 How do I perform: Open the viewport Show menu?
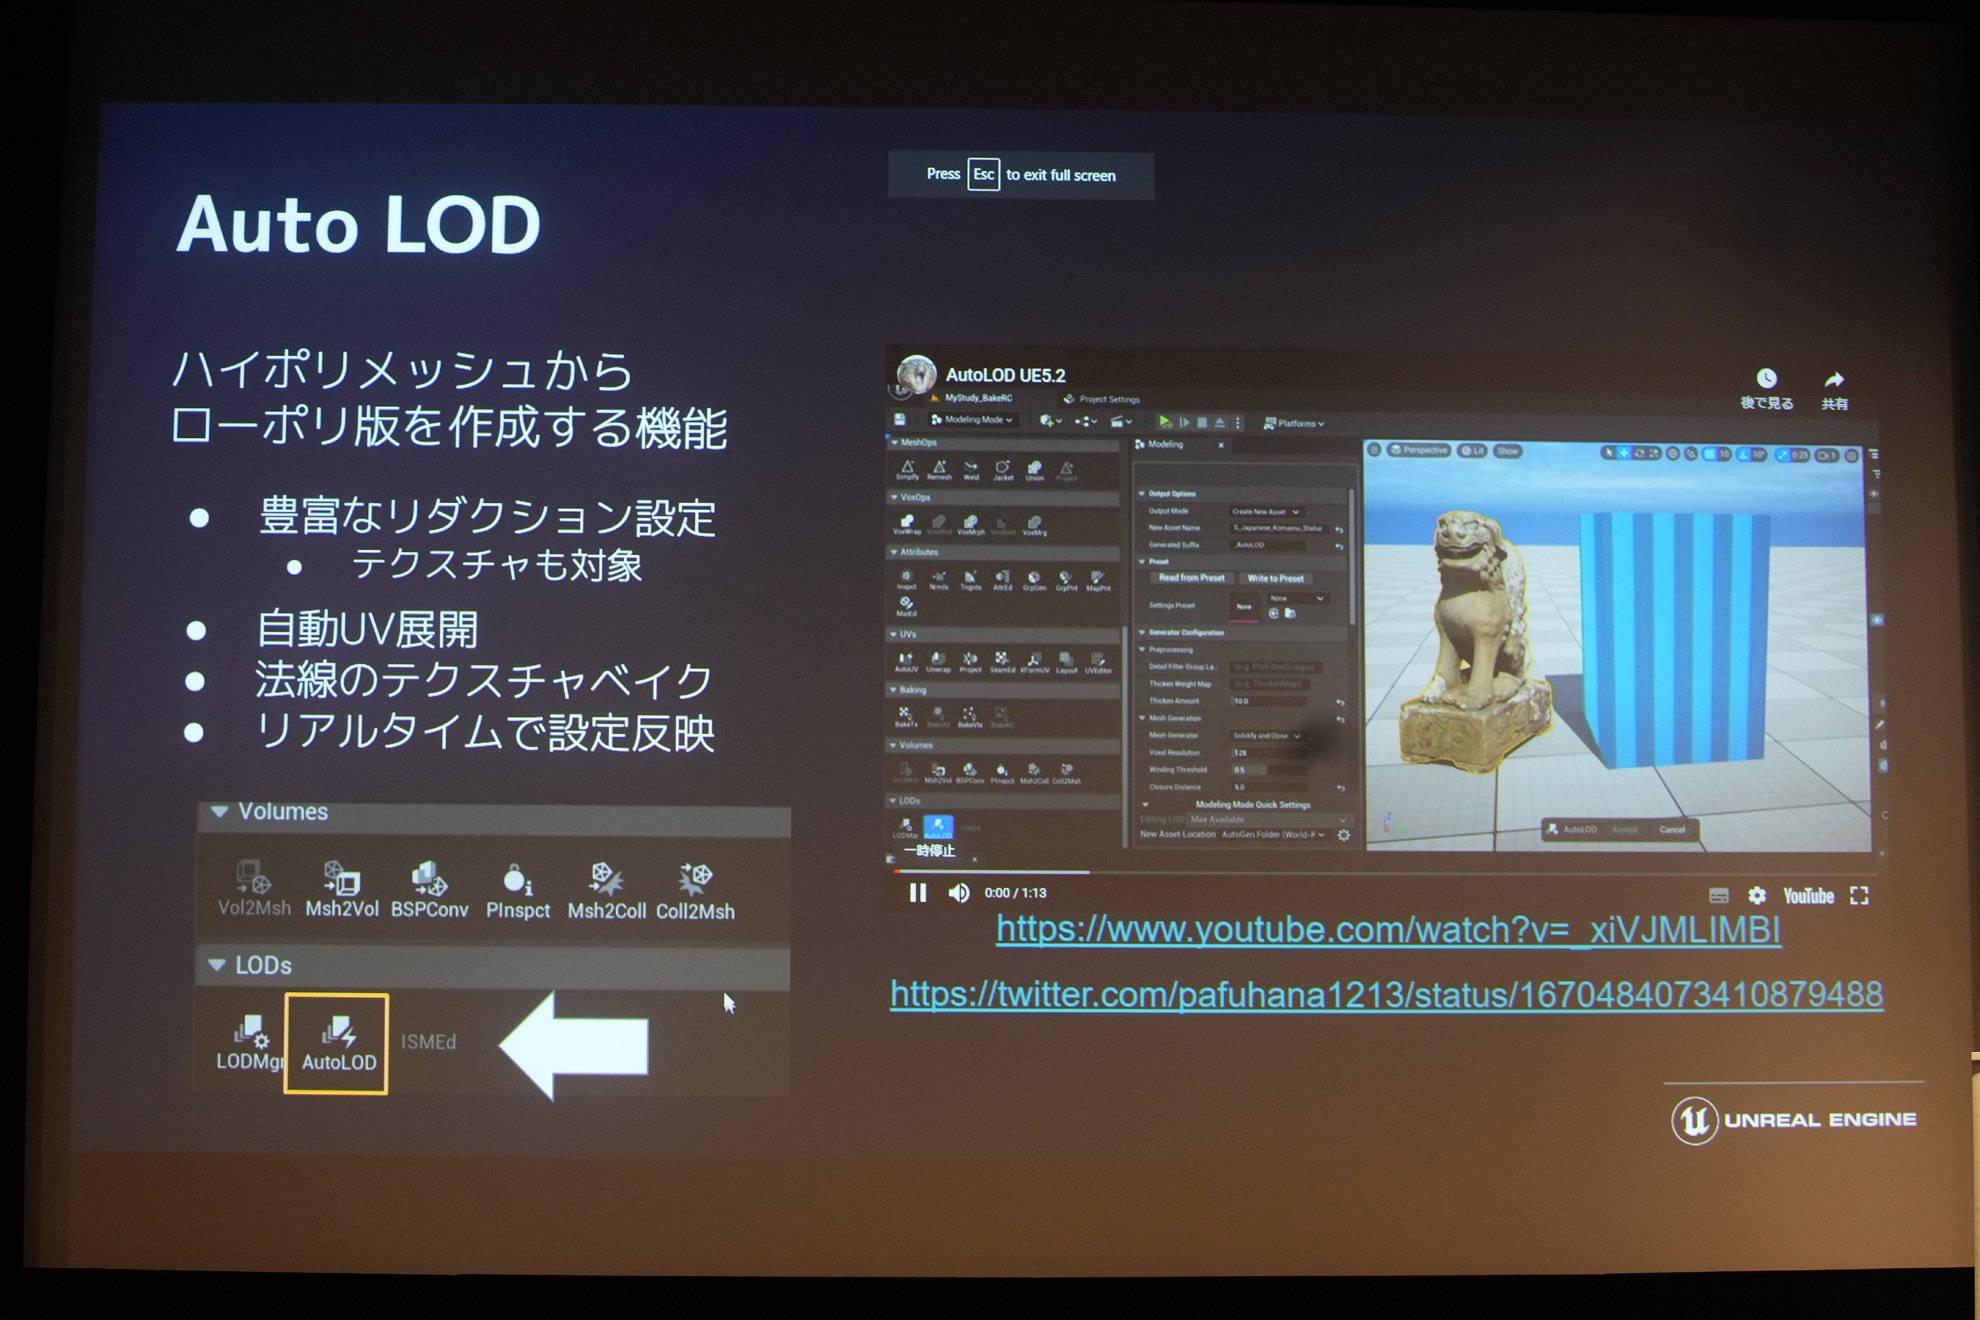(1507, 451)
